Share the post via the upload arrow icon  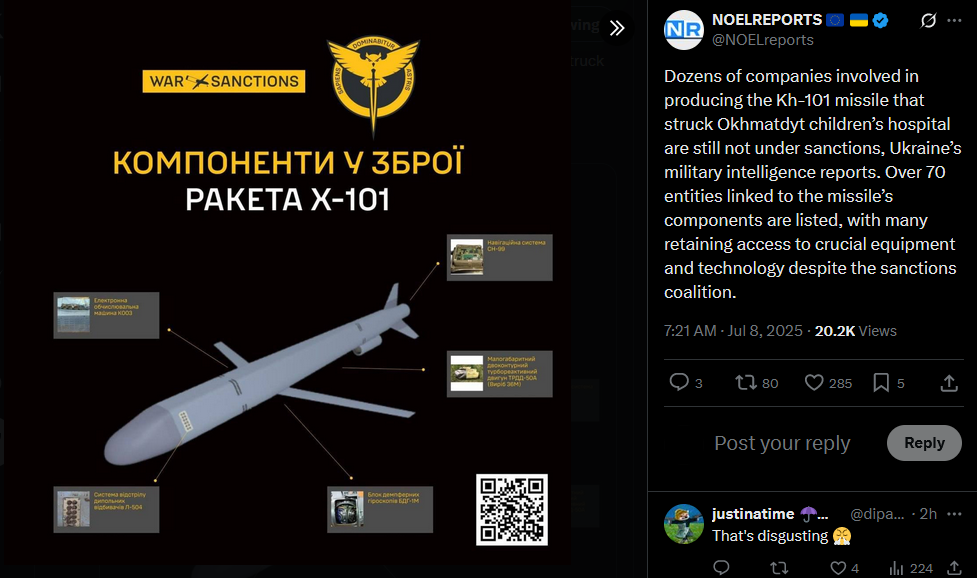[949, 382]
